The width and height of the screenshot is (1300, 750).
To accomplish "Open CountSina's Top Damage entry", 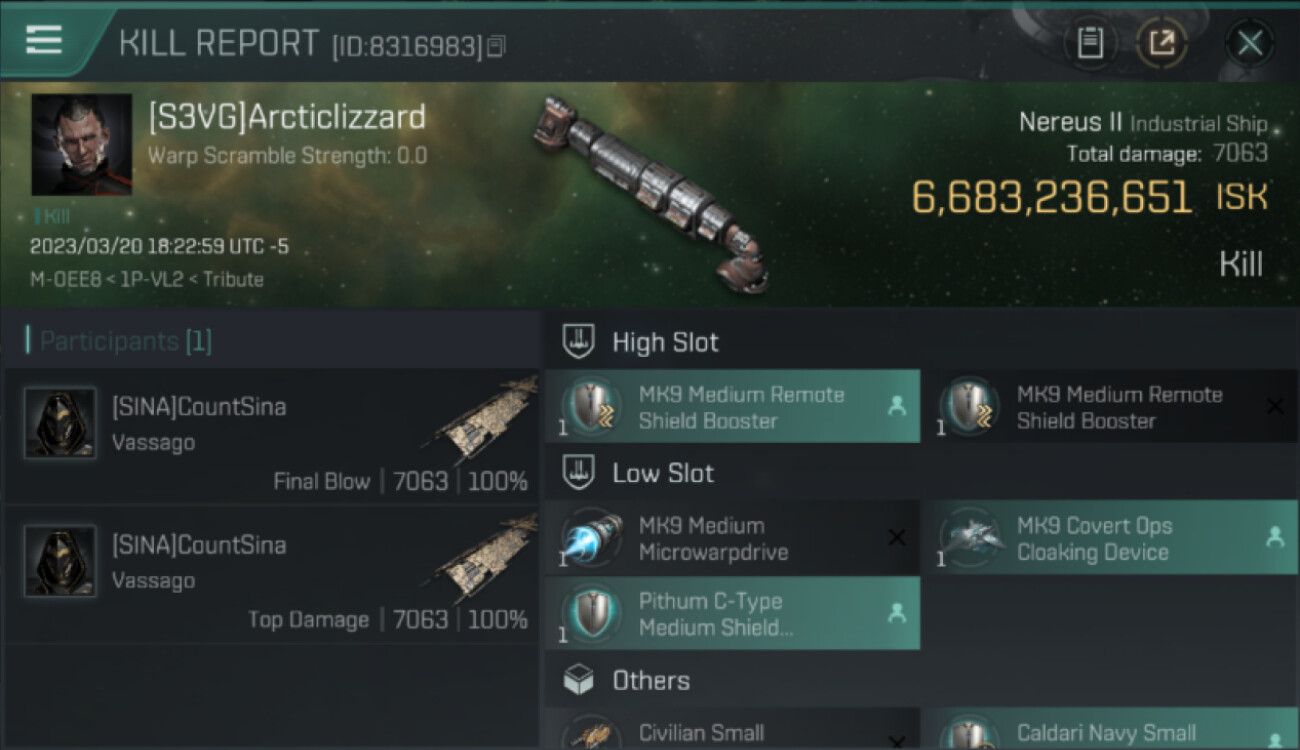I will (x=272, y=575).
